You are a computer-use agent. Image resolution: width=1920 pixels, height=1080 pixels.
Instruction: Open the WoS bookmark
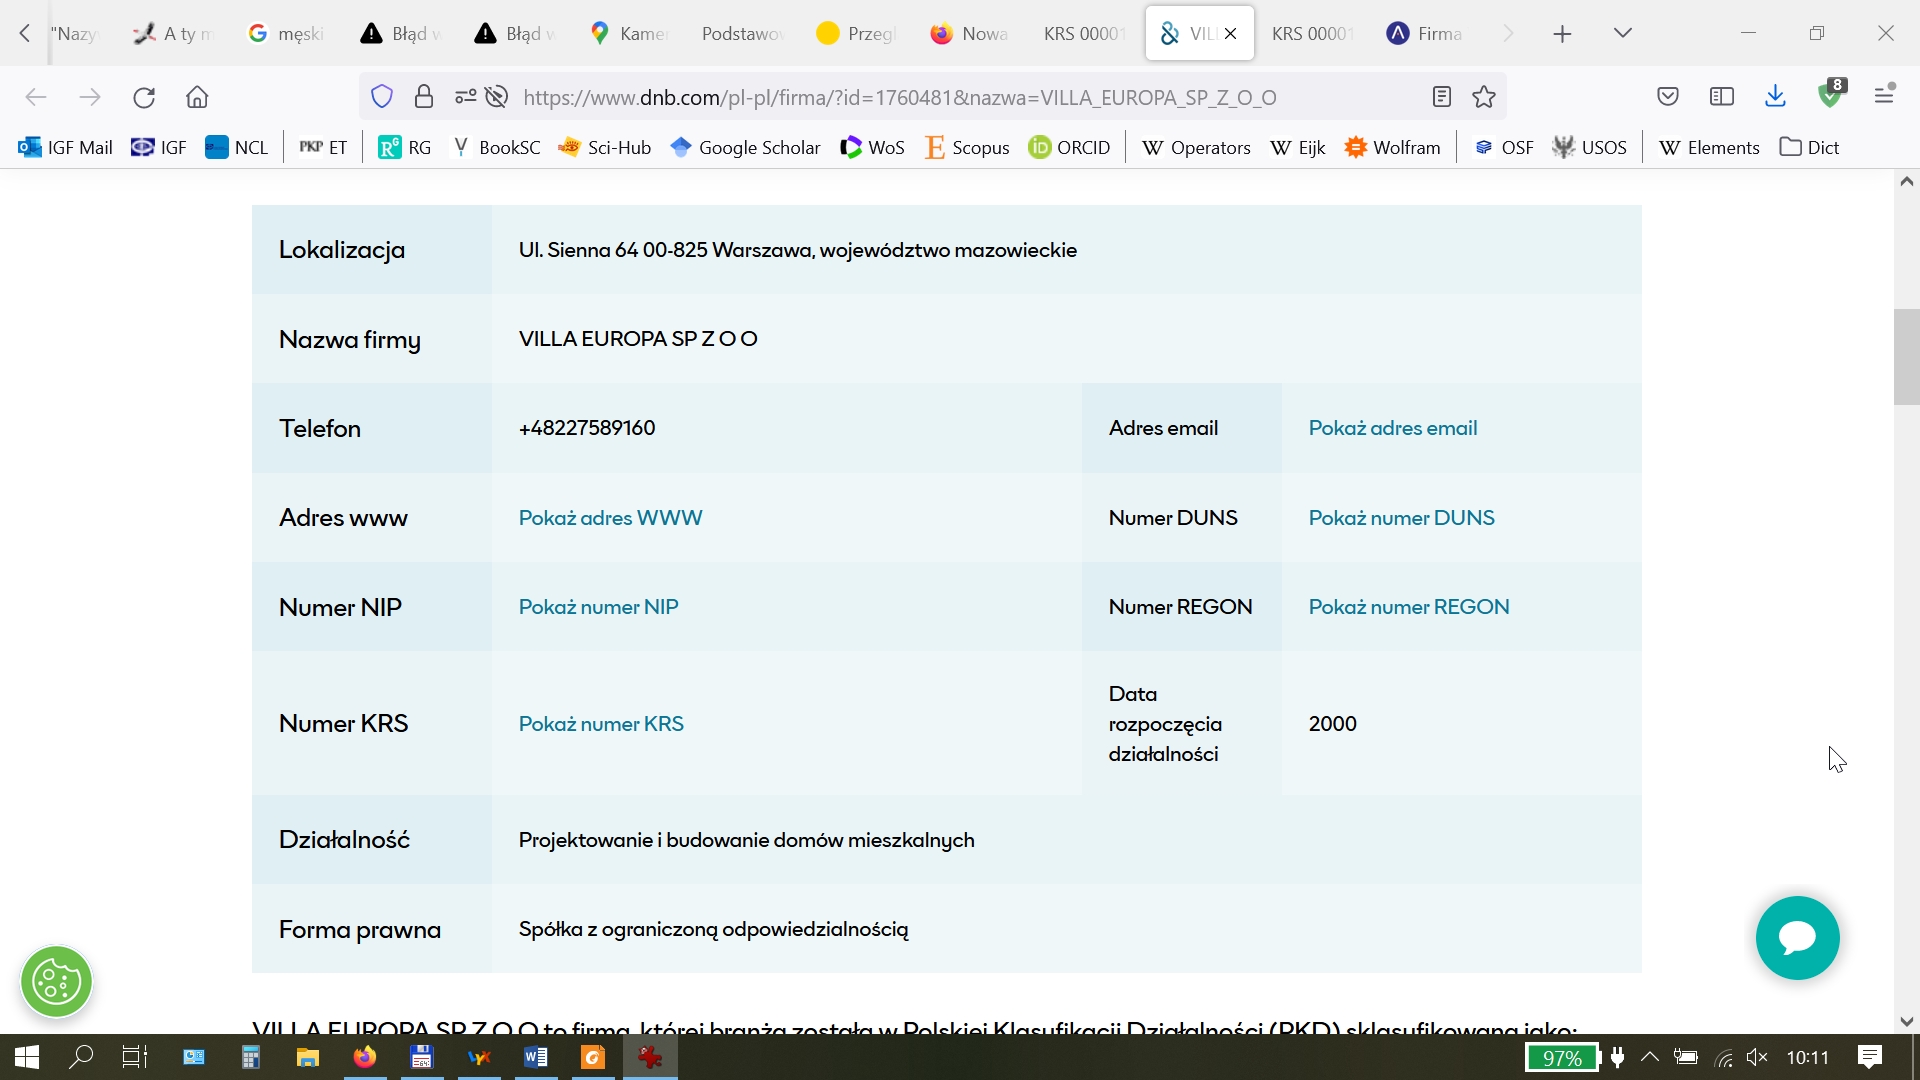(x=872, y=147)
